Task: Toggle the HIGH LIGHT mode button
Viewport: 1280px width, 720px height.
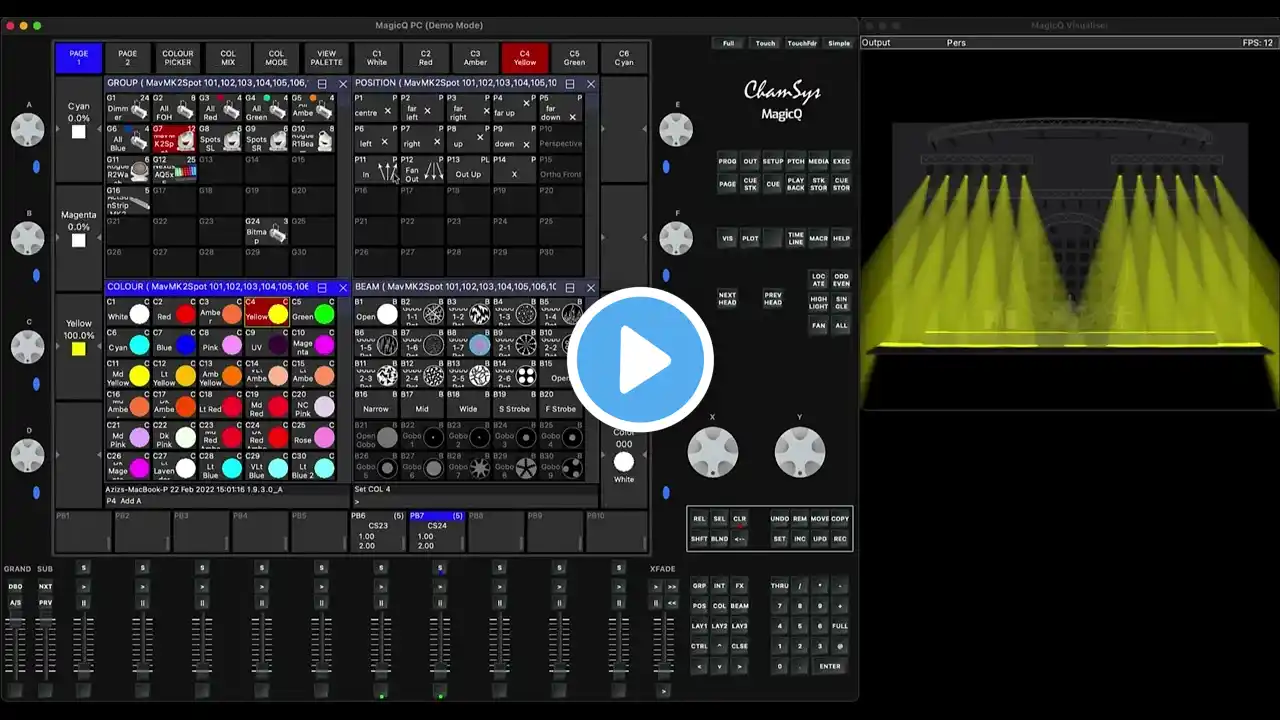Action: 819,302
